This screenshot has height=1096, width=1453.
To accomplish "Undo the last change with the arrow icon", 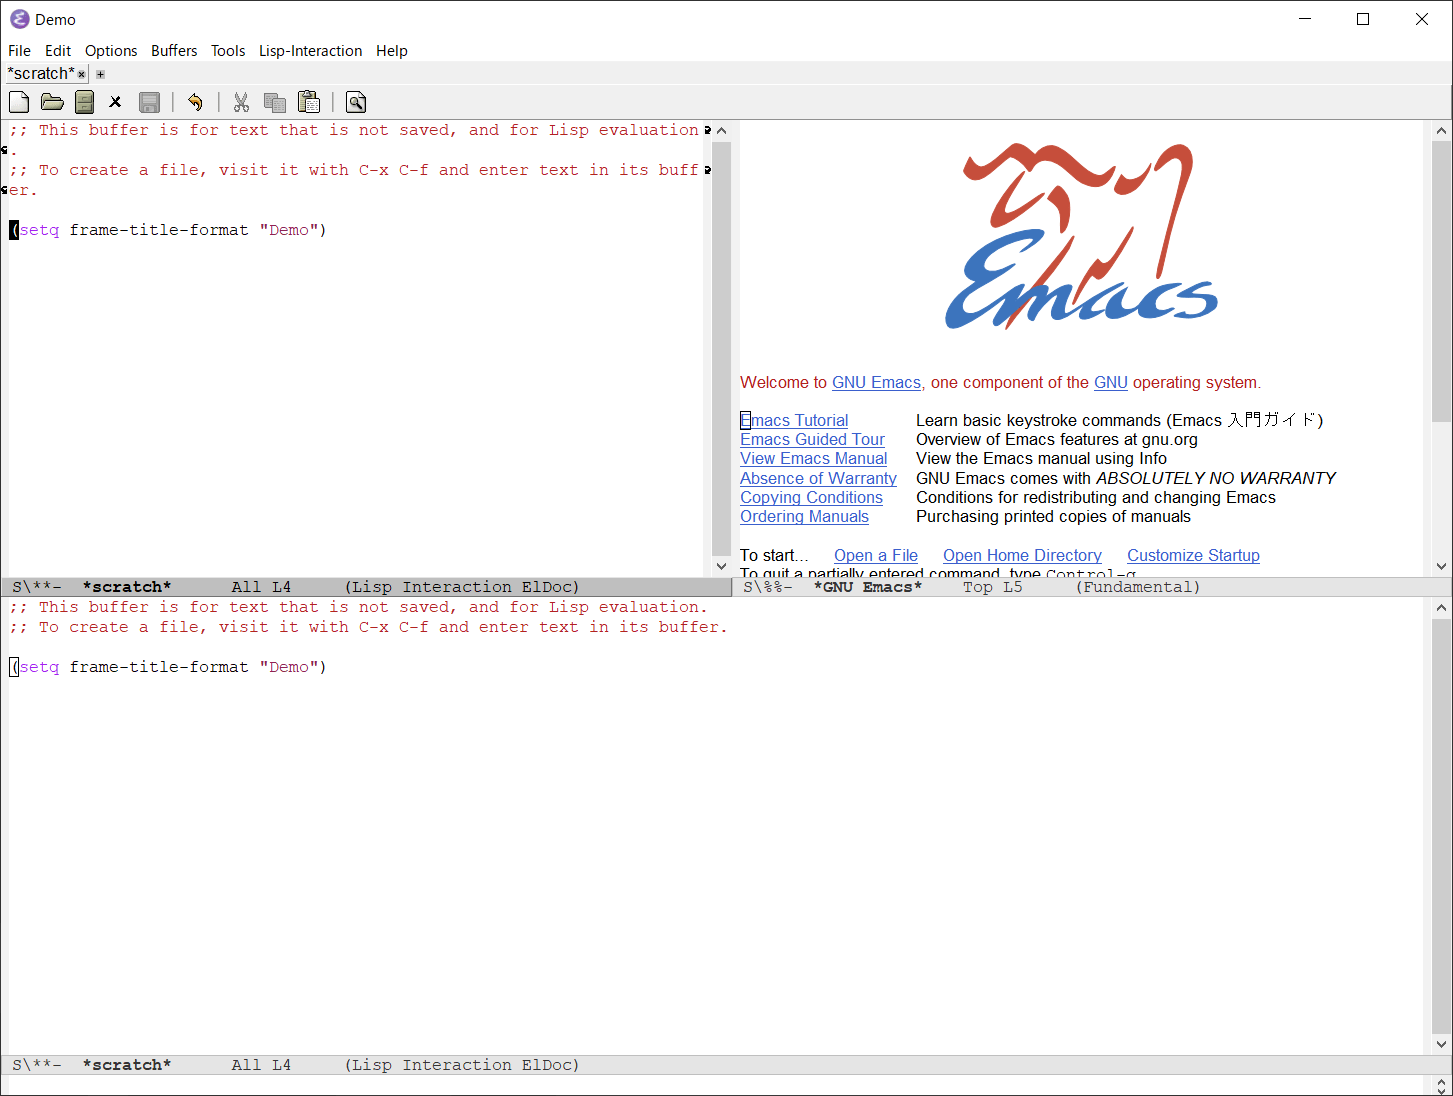I will 195,102.
